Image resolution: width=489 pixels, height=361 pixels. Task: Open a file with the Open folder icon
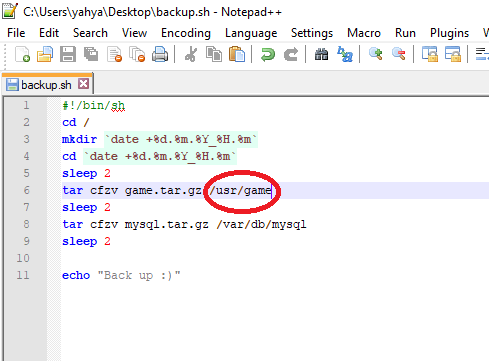coord(45,54)
